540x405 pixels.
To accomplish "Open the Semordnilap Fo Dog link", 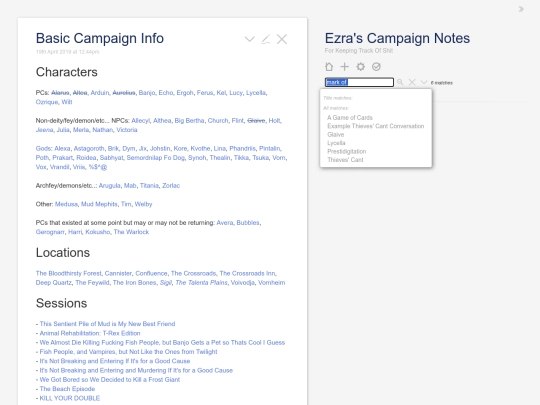I will 155,158.
